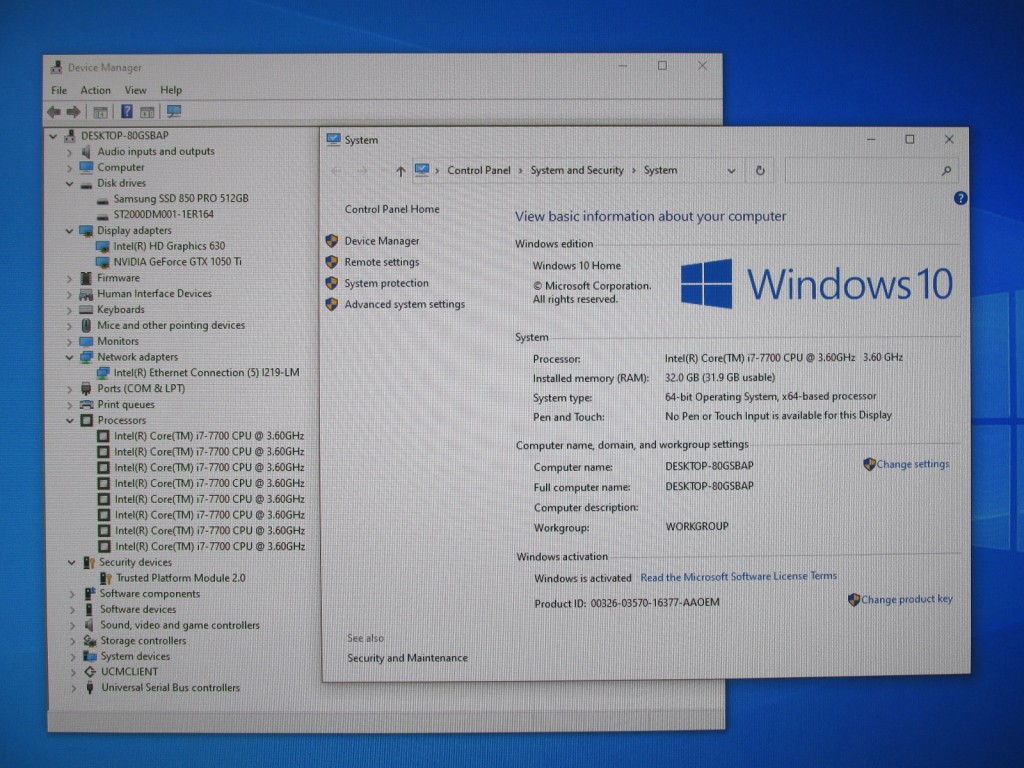This screenshot has width=1024, height=768.
Task: Open the Action menu in Device Manager
Action: pos(95,90)
